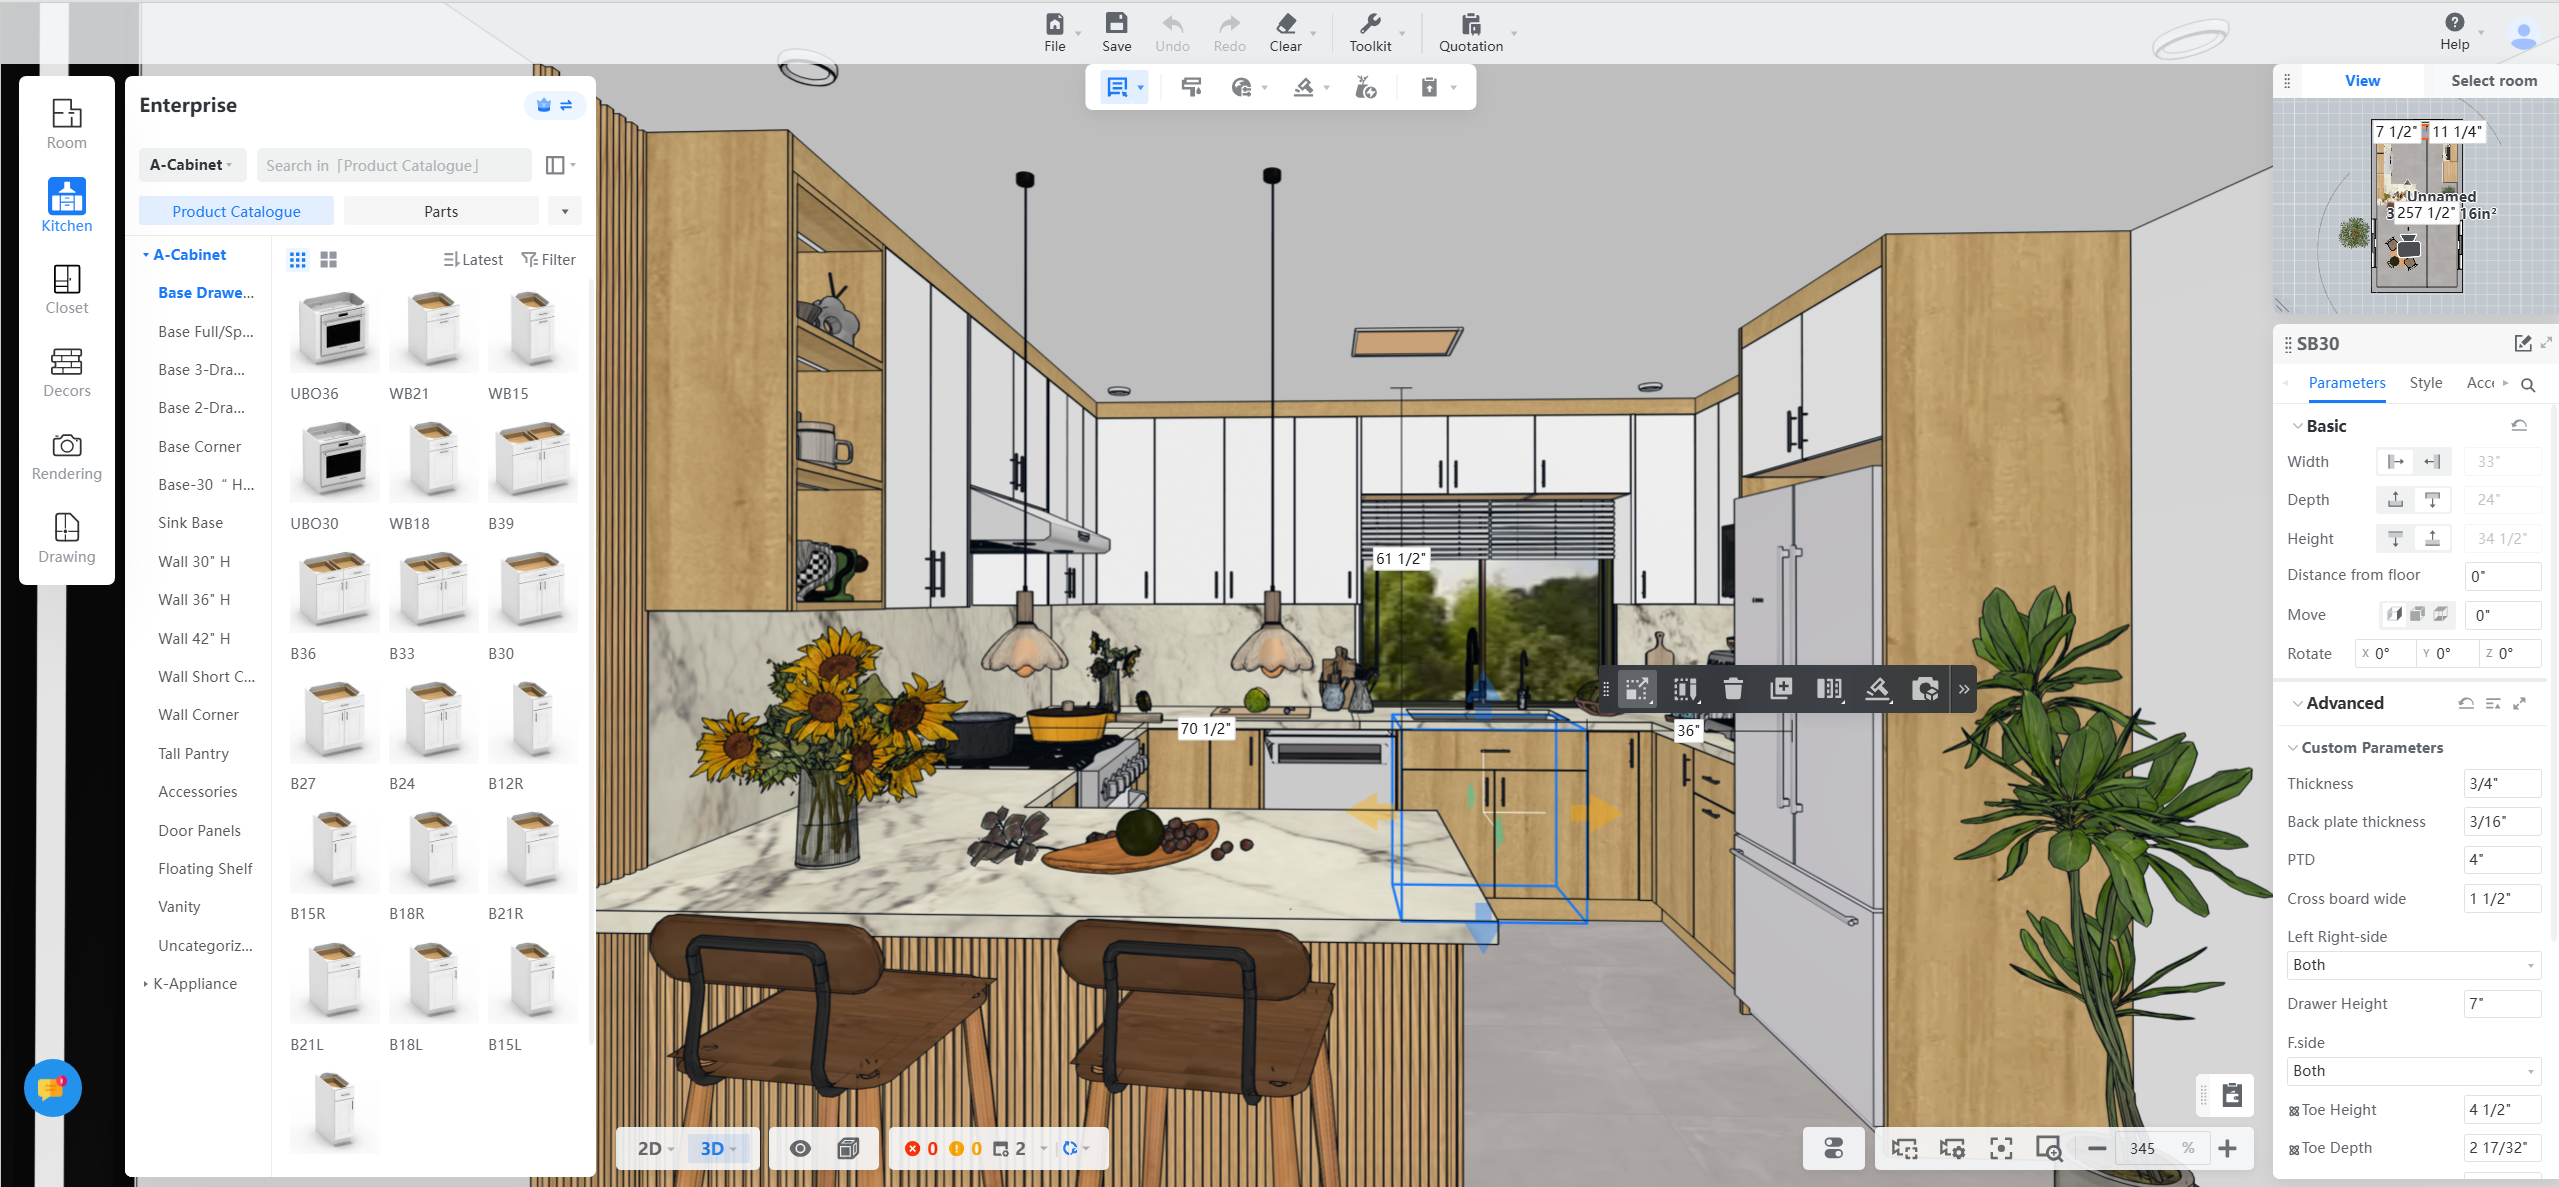This screenshot has width=2559, height=1187.
Task: Sort catalogue by Latest
Action: (x=473, y=260)
